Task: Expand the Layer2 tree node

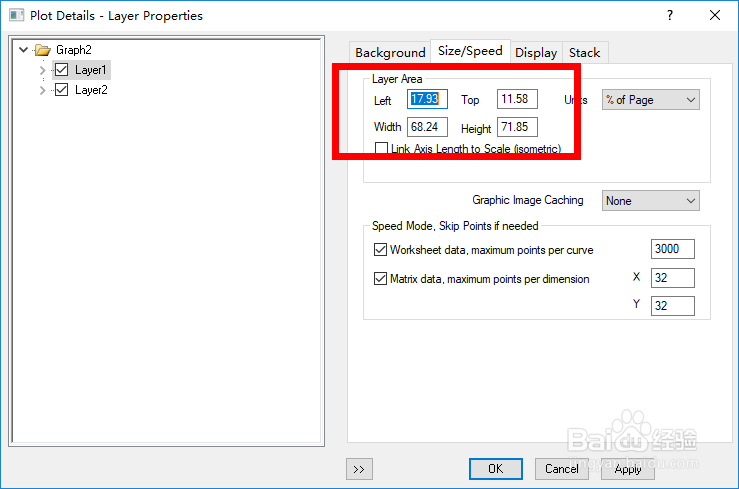Action: pos(42,90)
